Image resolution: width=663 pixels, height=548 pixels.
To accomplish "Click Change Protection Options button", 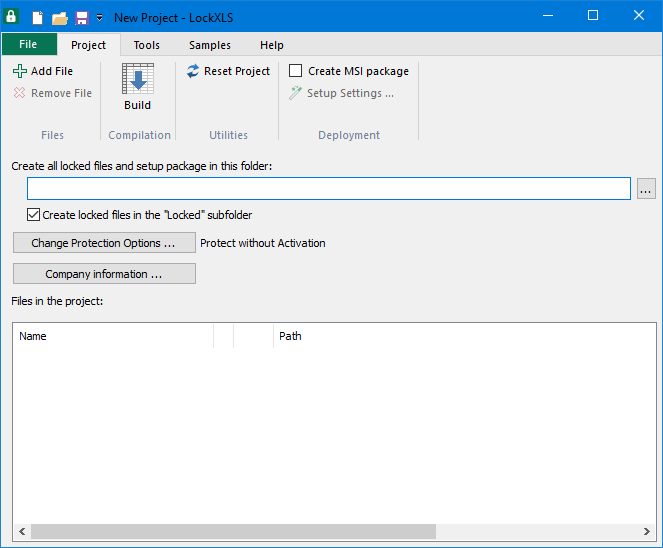I will point(104,243).
